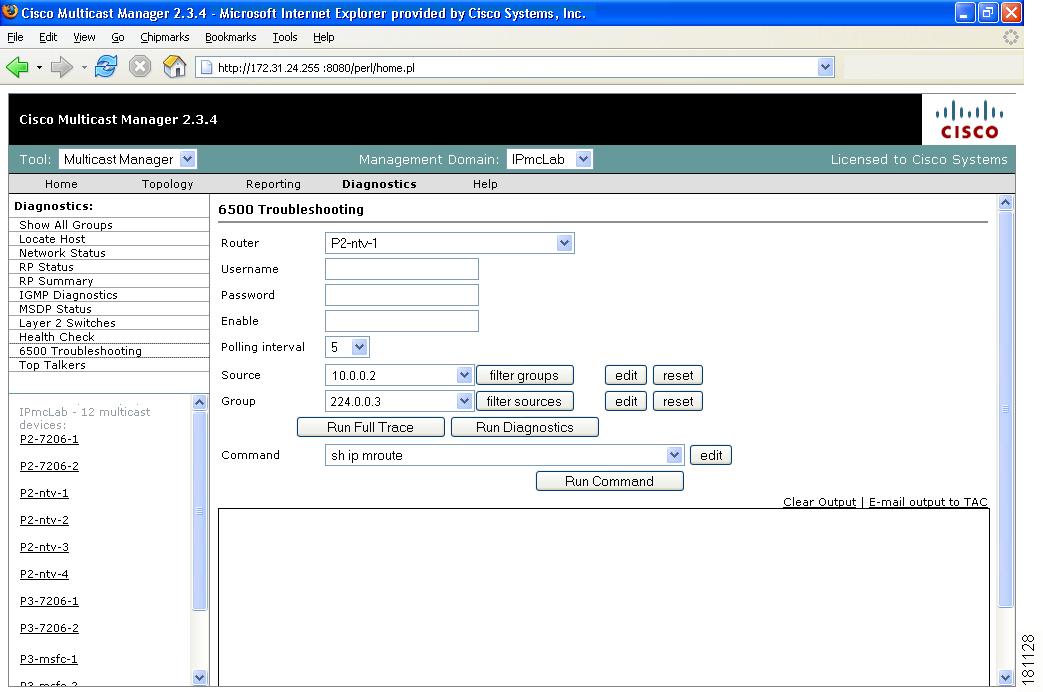Open the Help tab in navigation bar
Image resolution: width=1043 pixels, height=692 pixels.
coord(485,184)
